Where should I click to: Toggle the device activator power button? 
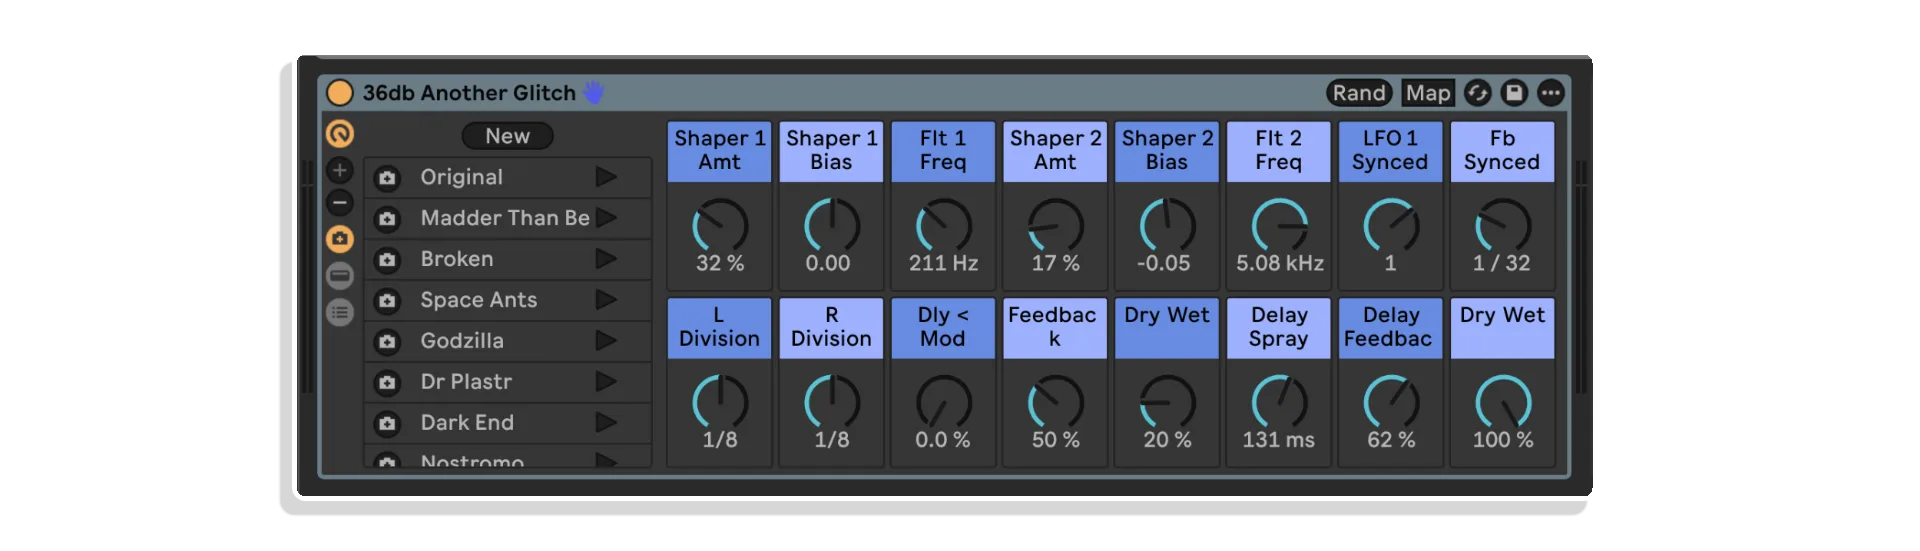tap(340, 93)
